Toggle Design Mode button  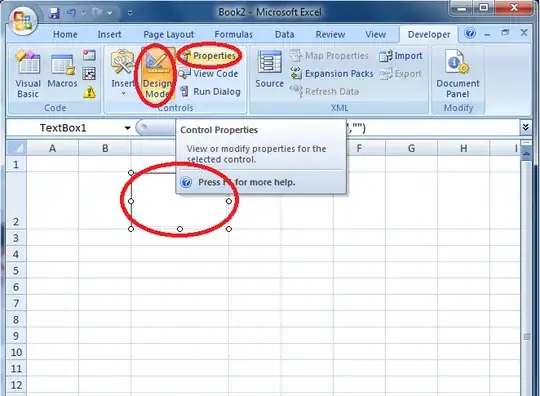pyautogui.click(x=157, y=74)
